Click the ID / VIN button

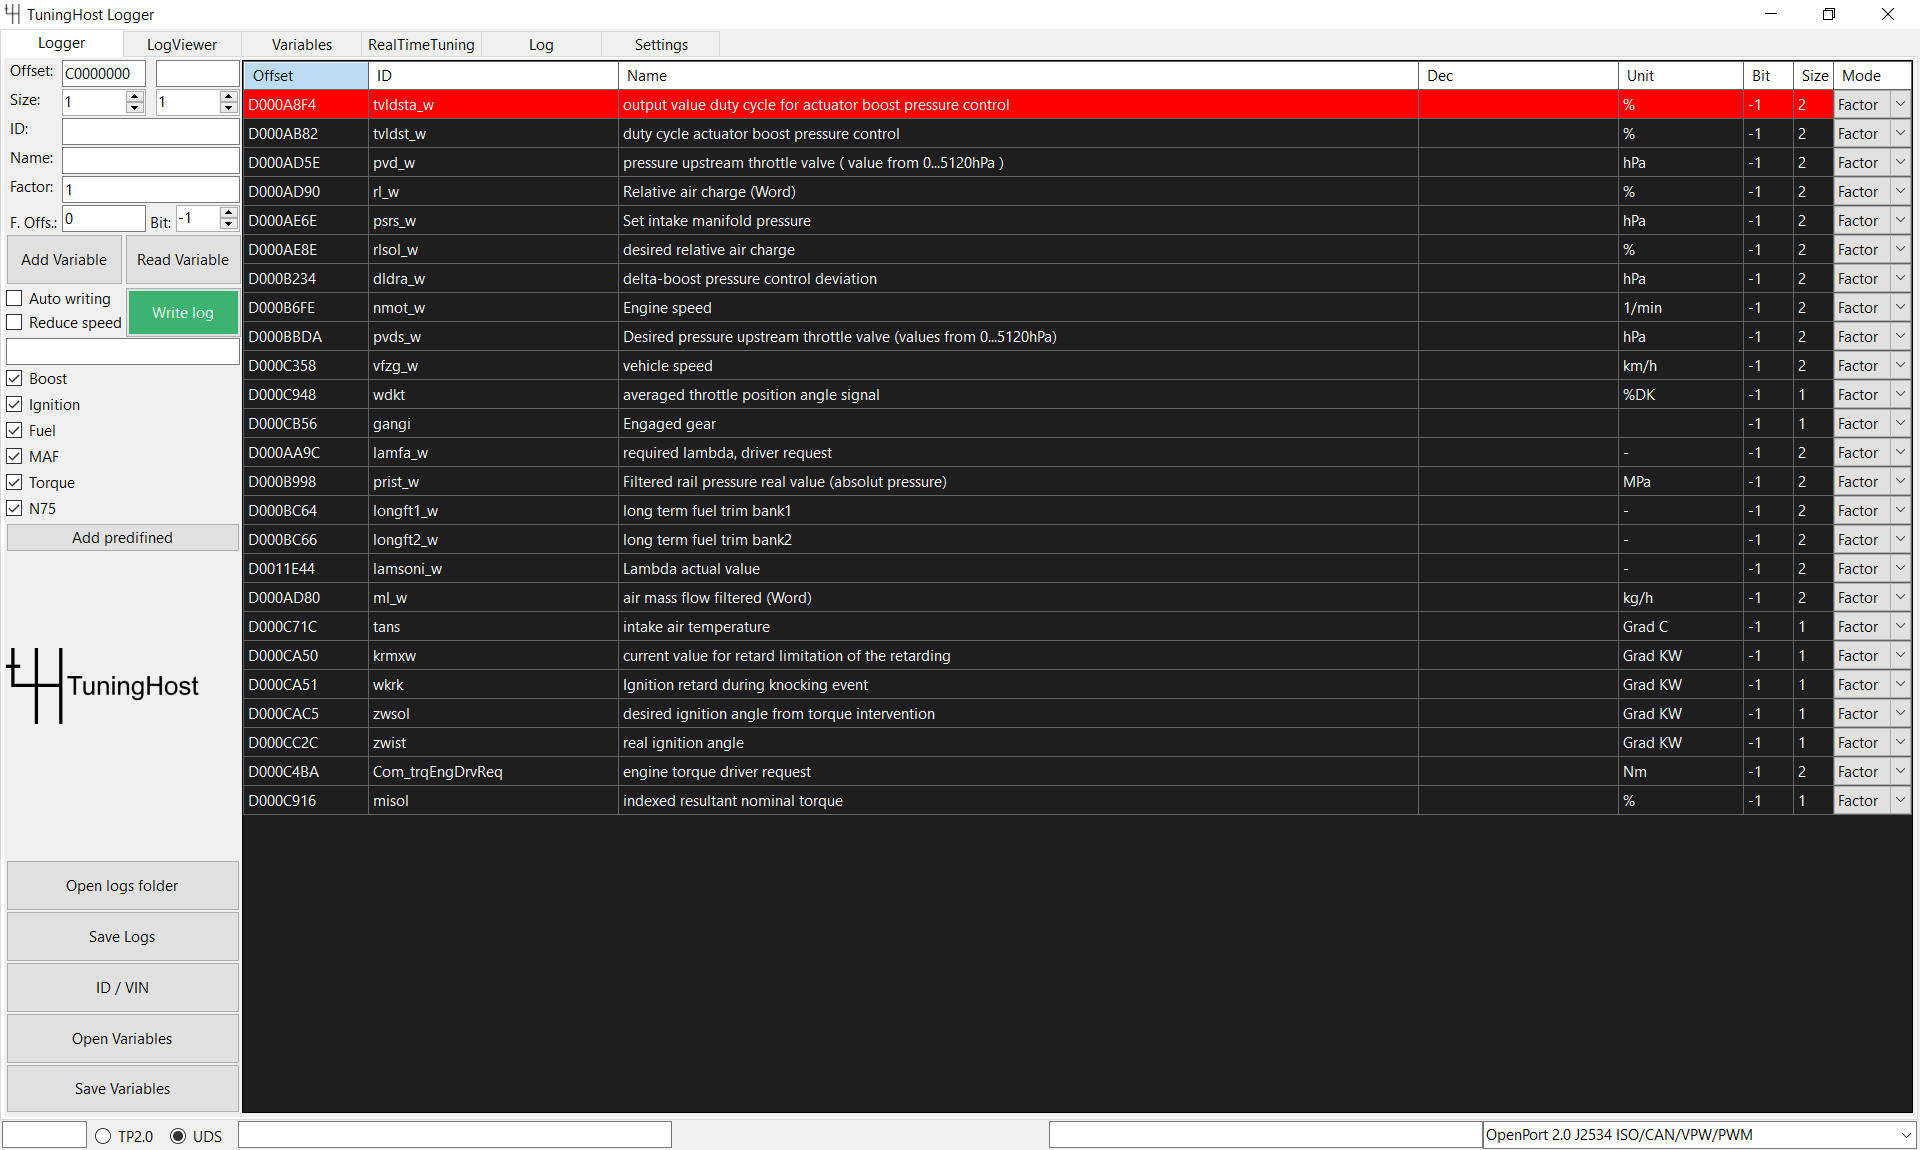coord(122,988)
